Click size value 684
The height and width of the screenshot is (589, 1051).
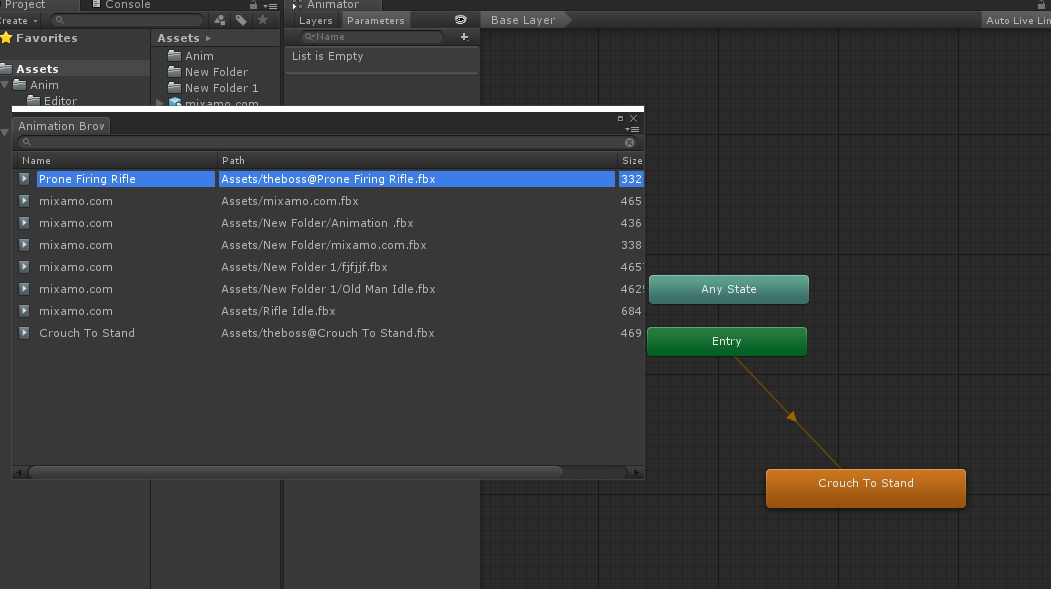[631, 311]
